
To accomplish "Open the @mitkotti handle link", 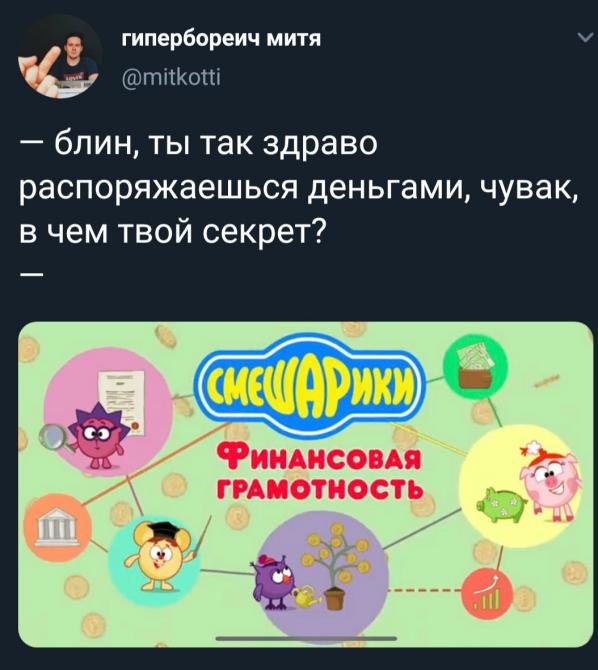I will pos(171,78).
